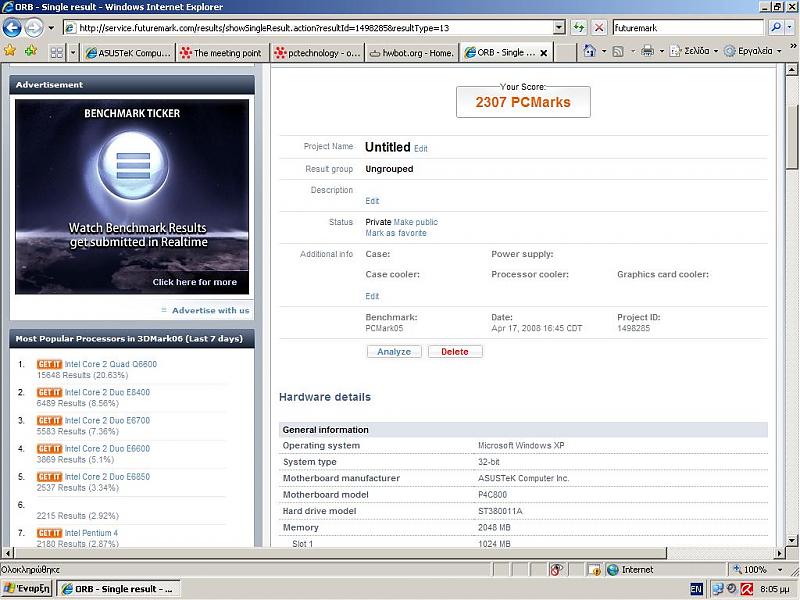800x600 pixels.
Task: Open the Intel Pentium 4 link
Action: click(91, 533)
